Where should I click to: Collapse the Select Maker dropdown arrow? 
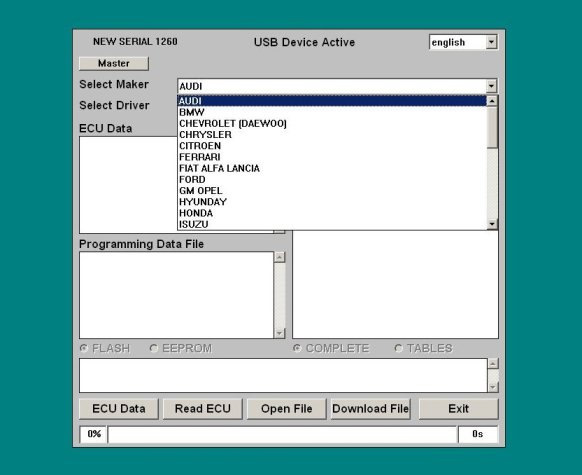(x=491, y=86)
